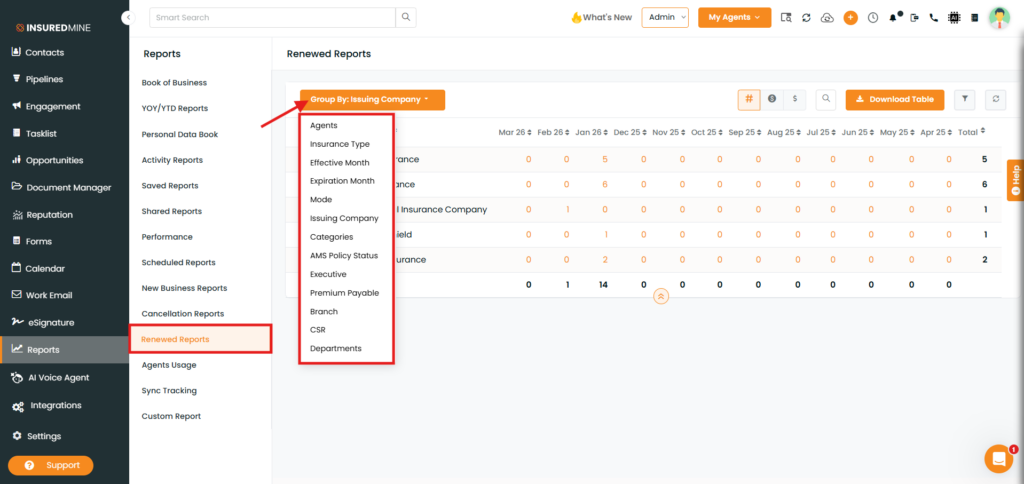Click the table filter funnel icon
This screenshot has height=484, width=1024.
965,99
